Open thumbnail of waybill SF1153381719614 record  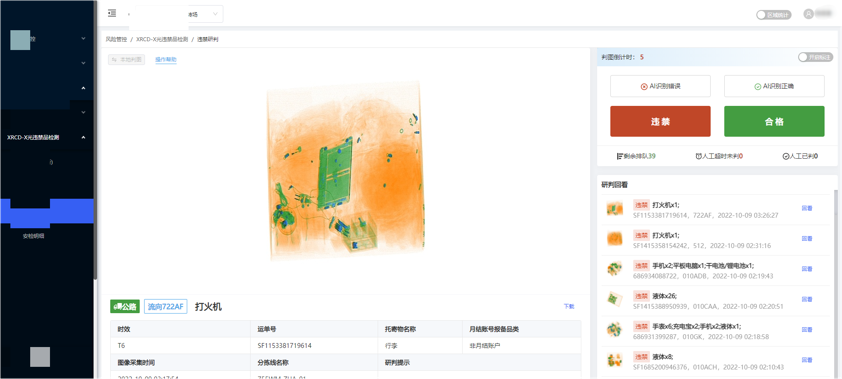615,209
